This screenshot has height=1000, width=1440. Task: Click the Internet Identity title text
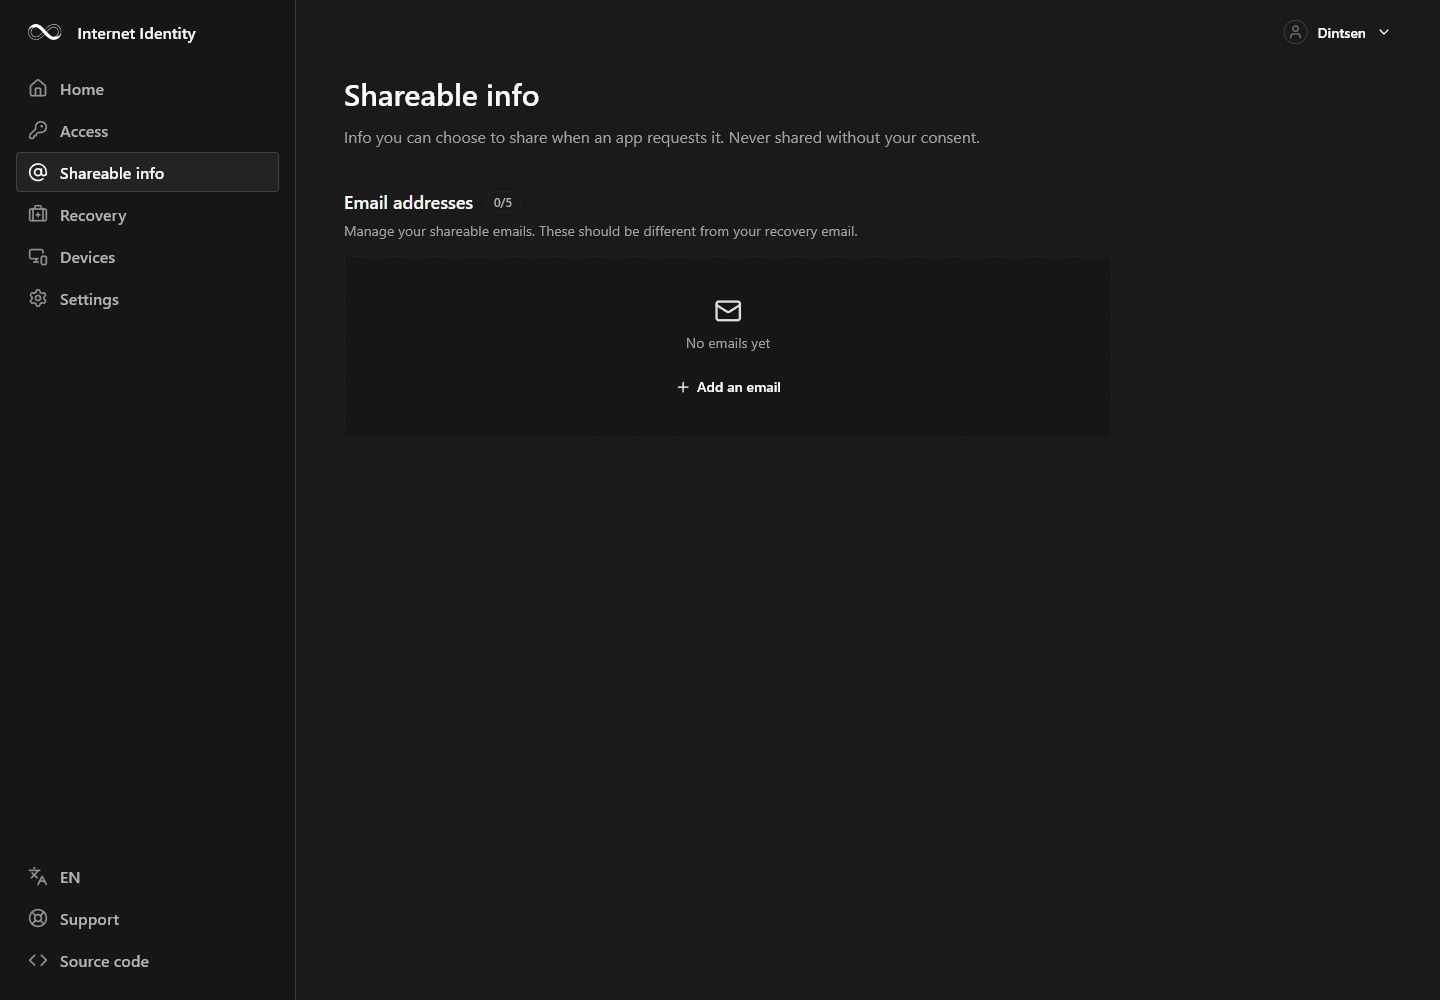[x=136, y=33]
